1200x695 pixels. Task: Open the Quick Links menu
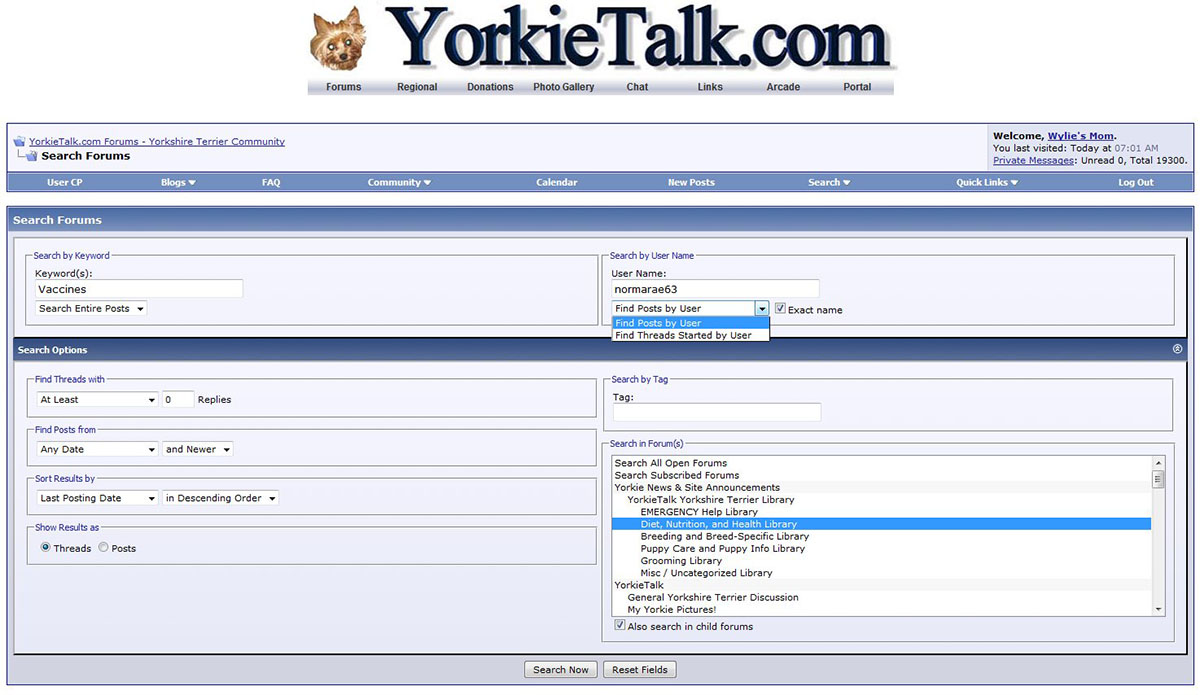click(x=987, y=183)
